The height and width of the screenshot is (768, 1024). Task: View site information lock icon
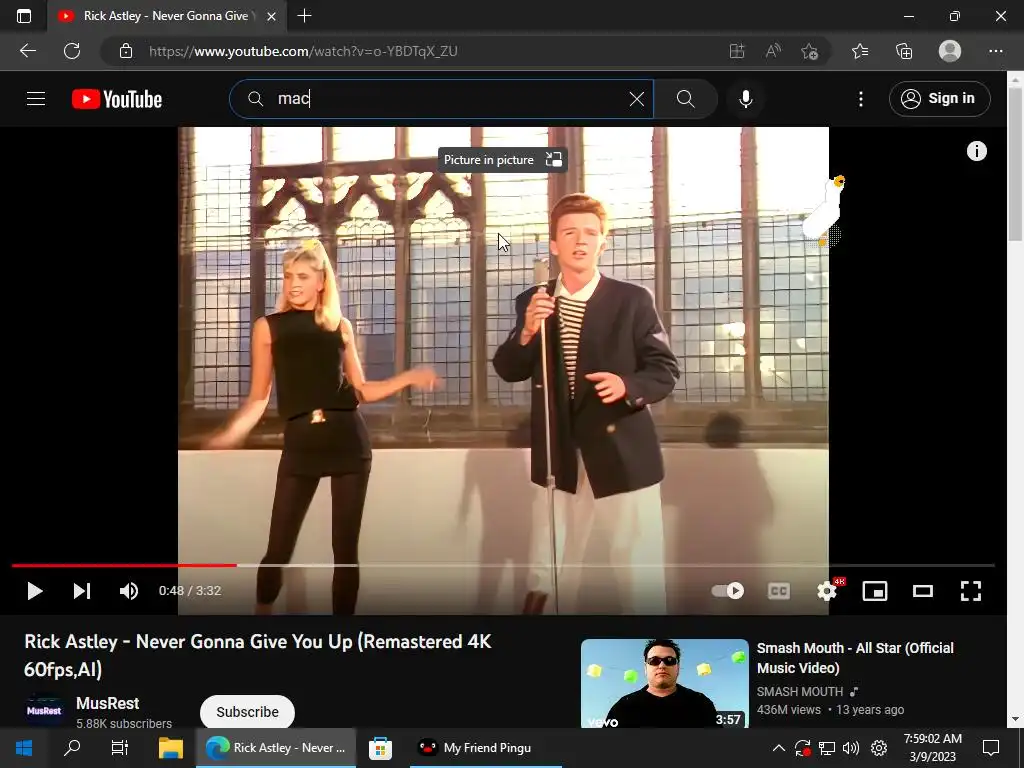[x=126, y=51]
